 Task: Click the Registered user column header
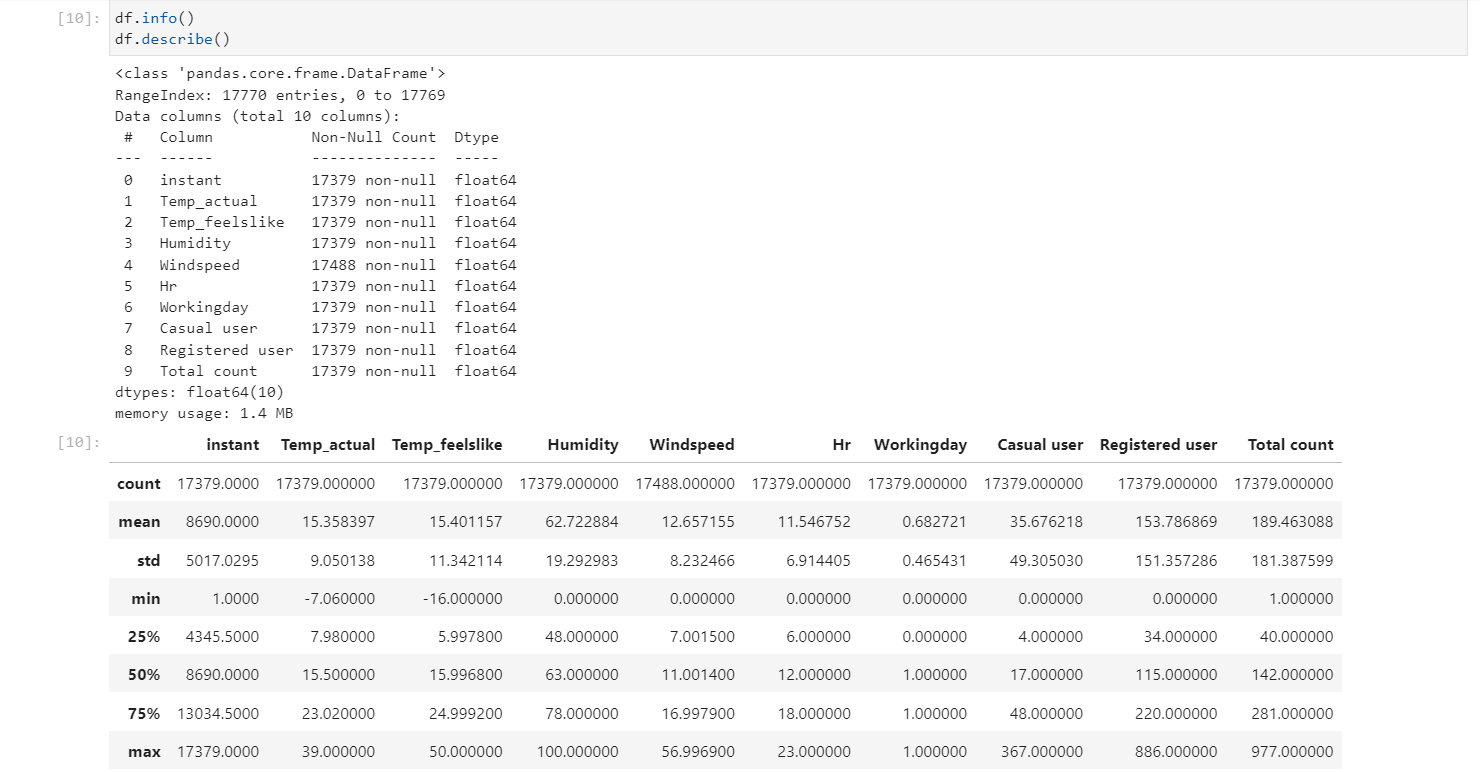pos(1159,444)
